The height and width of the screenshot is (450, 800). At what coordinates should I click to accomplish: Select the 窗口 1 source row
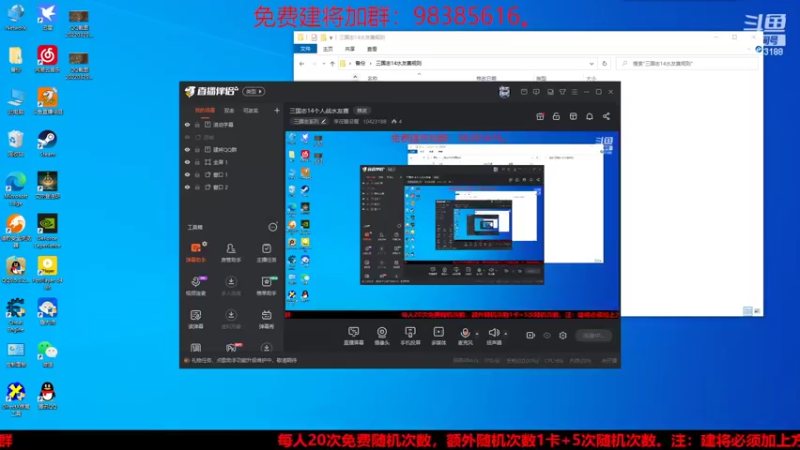tap(232, 174)
